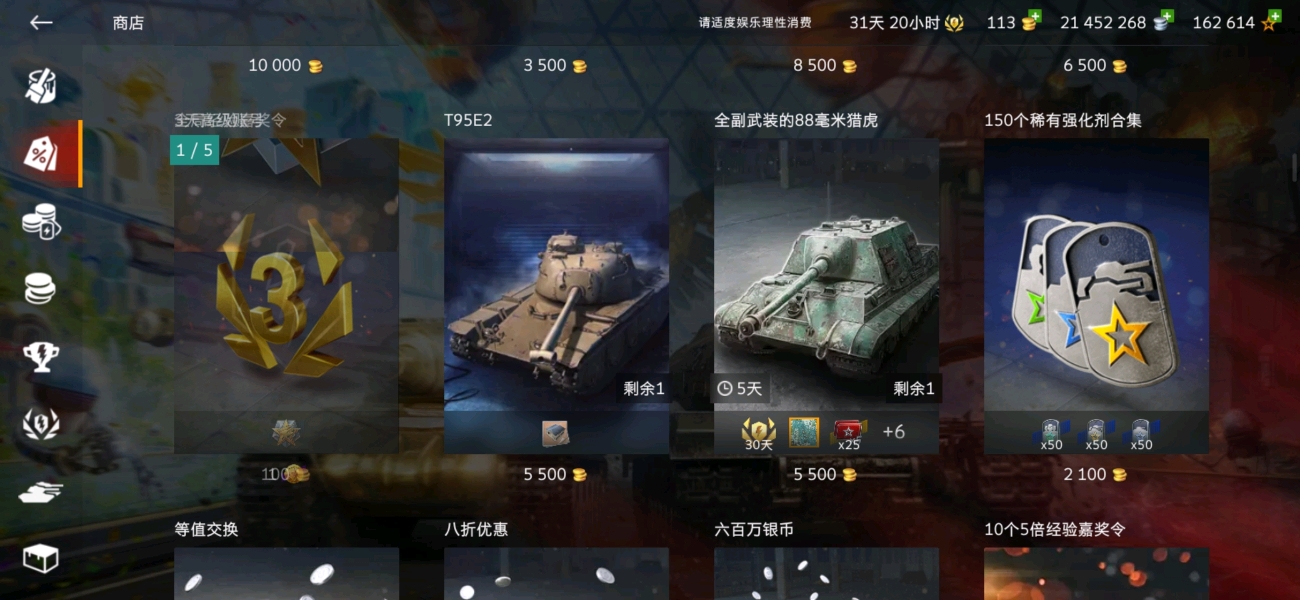Open the tanks sidebar category
The image size is (1300, 600).
[x=41, y=491]
